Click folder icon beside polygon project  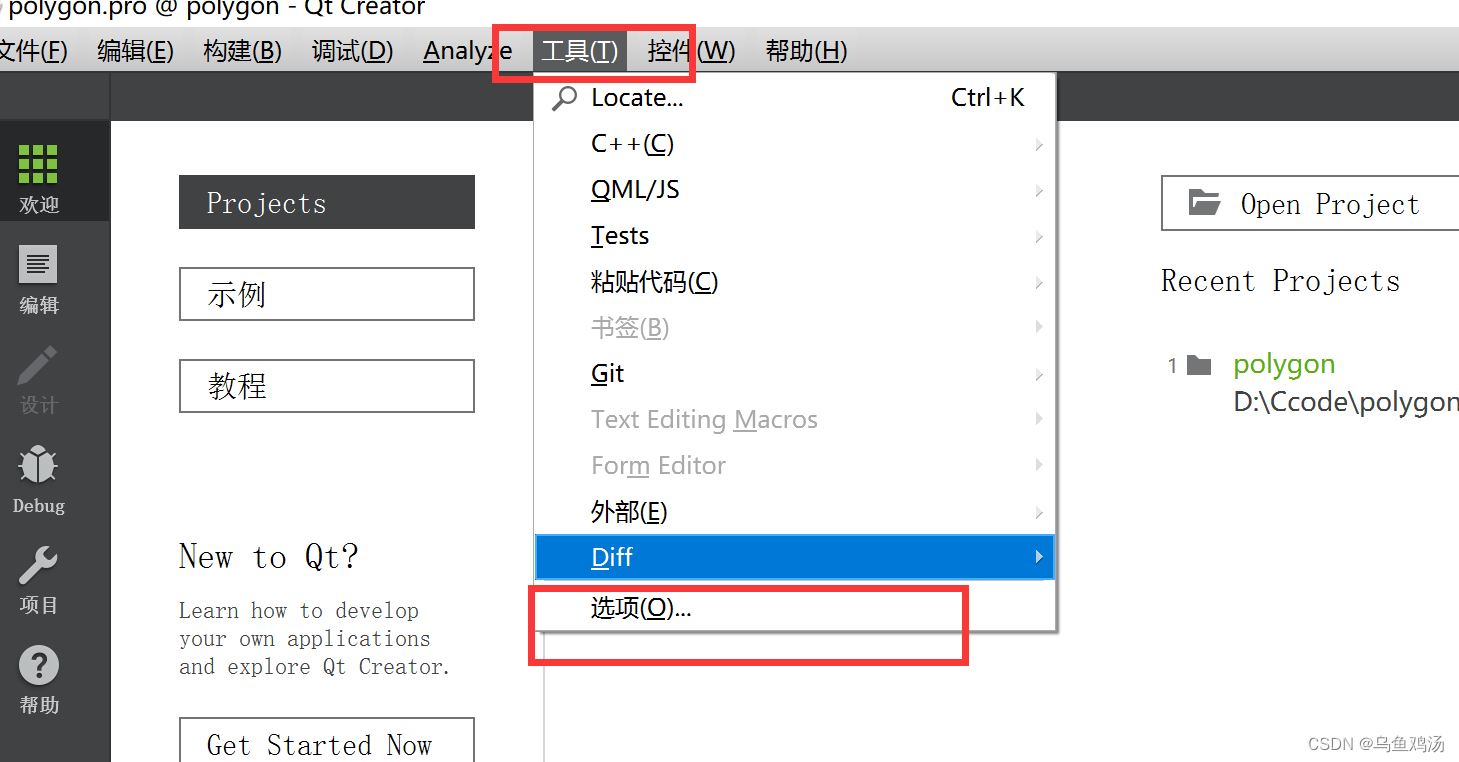point(1199,365)
